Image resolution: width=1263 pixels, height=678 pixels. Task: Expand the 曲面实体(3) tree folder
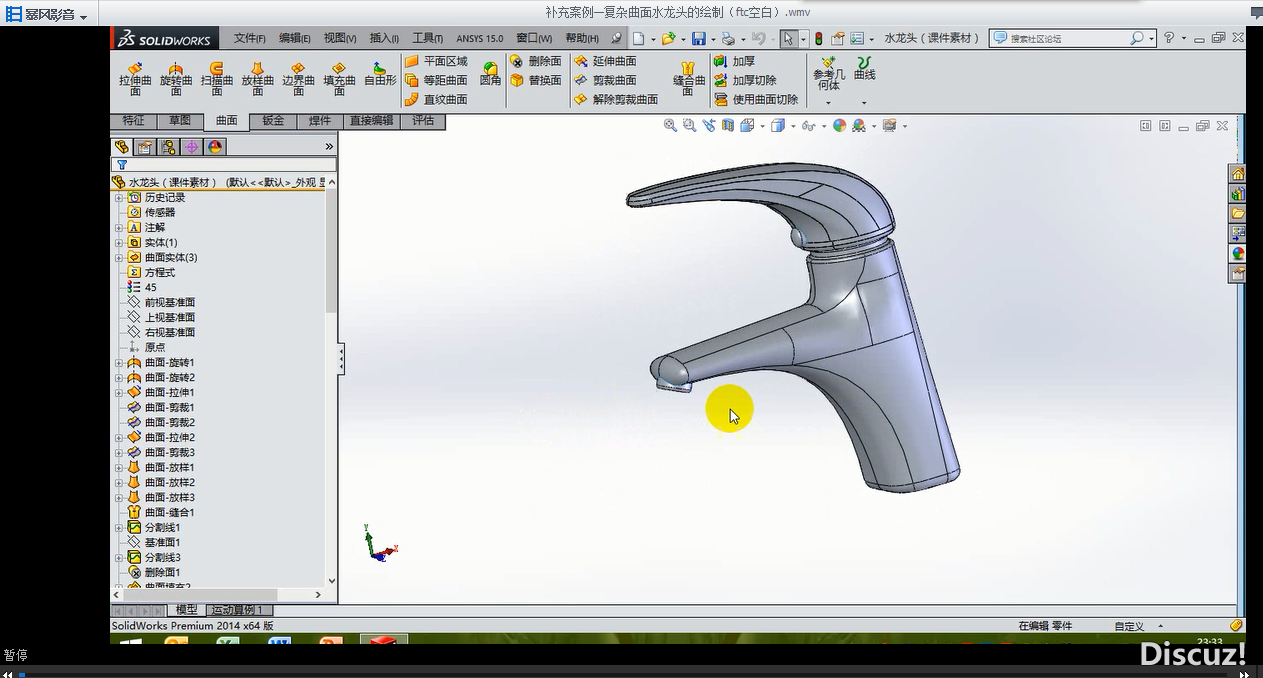click(119, 258)
